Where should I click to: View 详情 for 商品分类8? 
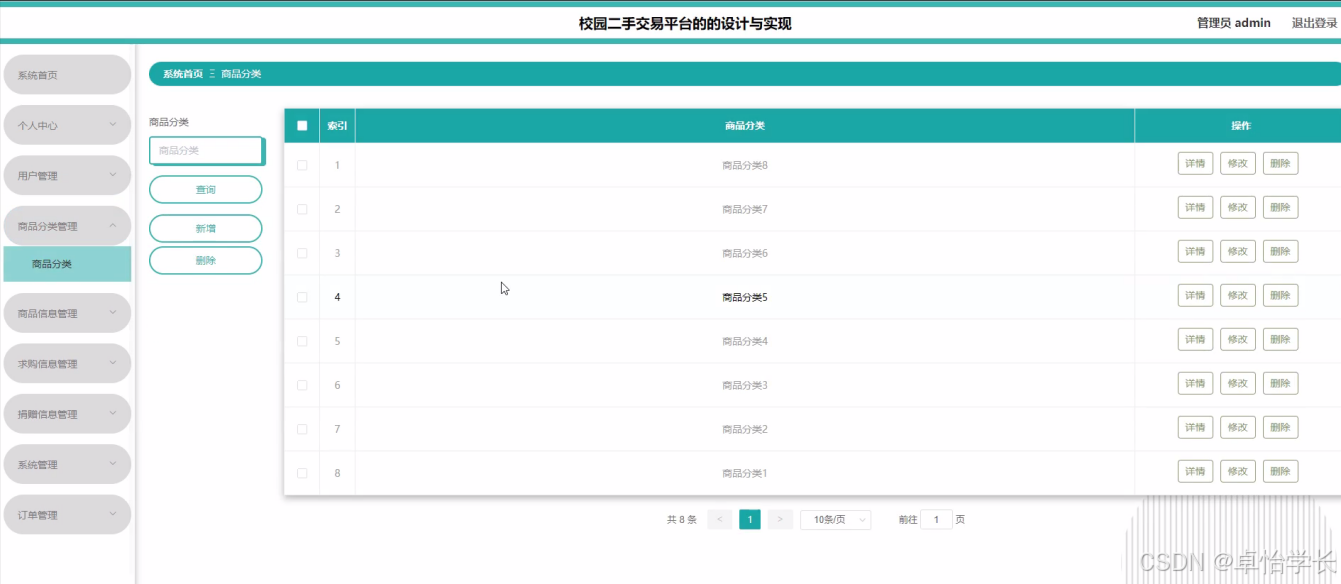(x=1195, y=164)
